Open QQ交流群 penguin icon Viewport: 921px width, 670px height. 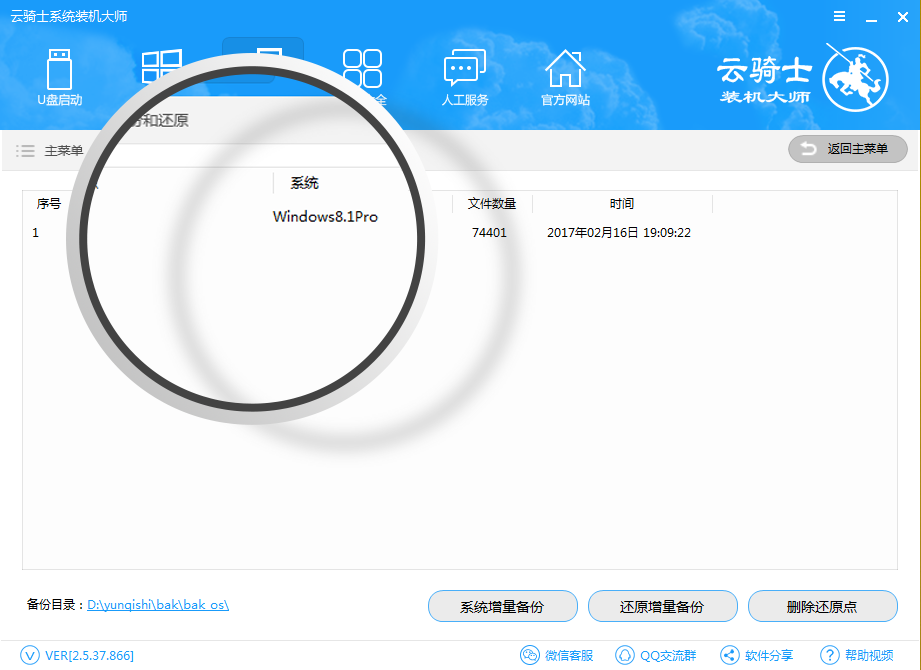coord(624,655)
